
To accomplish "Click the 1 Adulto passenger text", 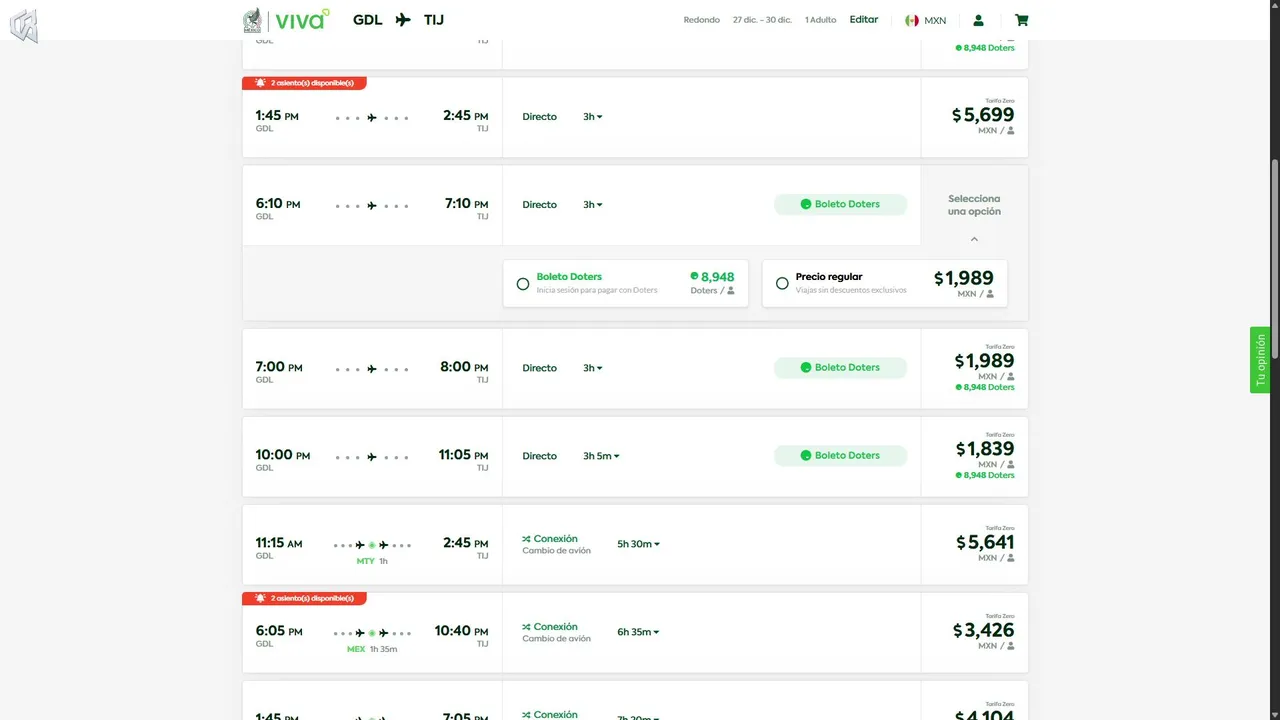I will 821,20.
